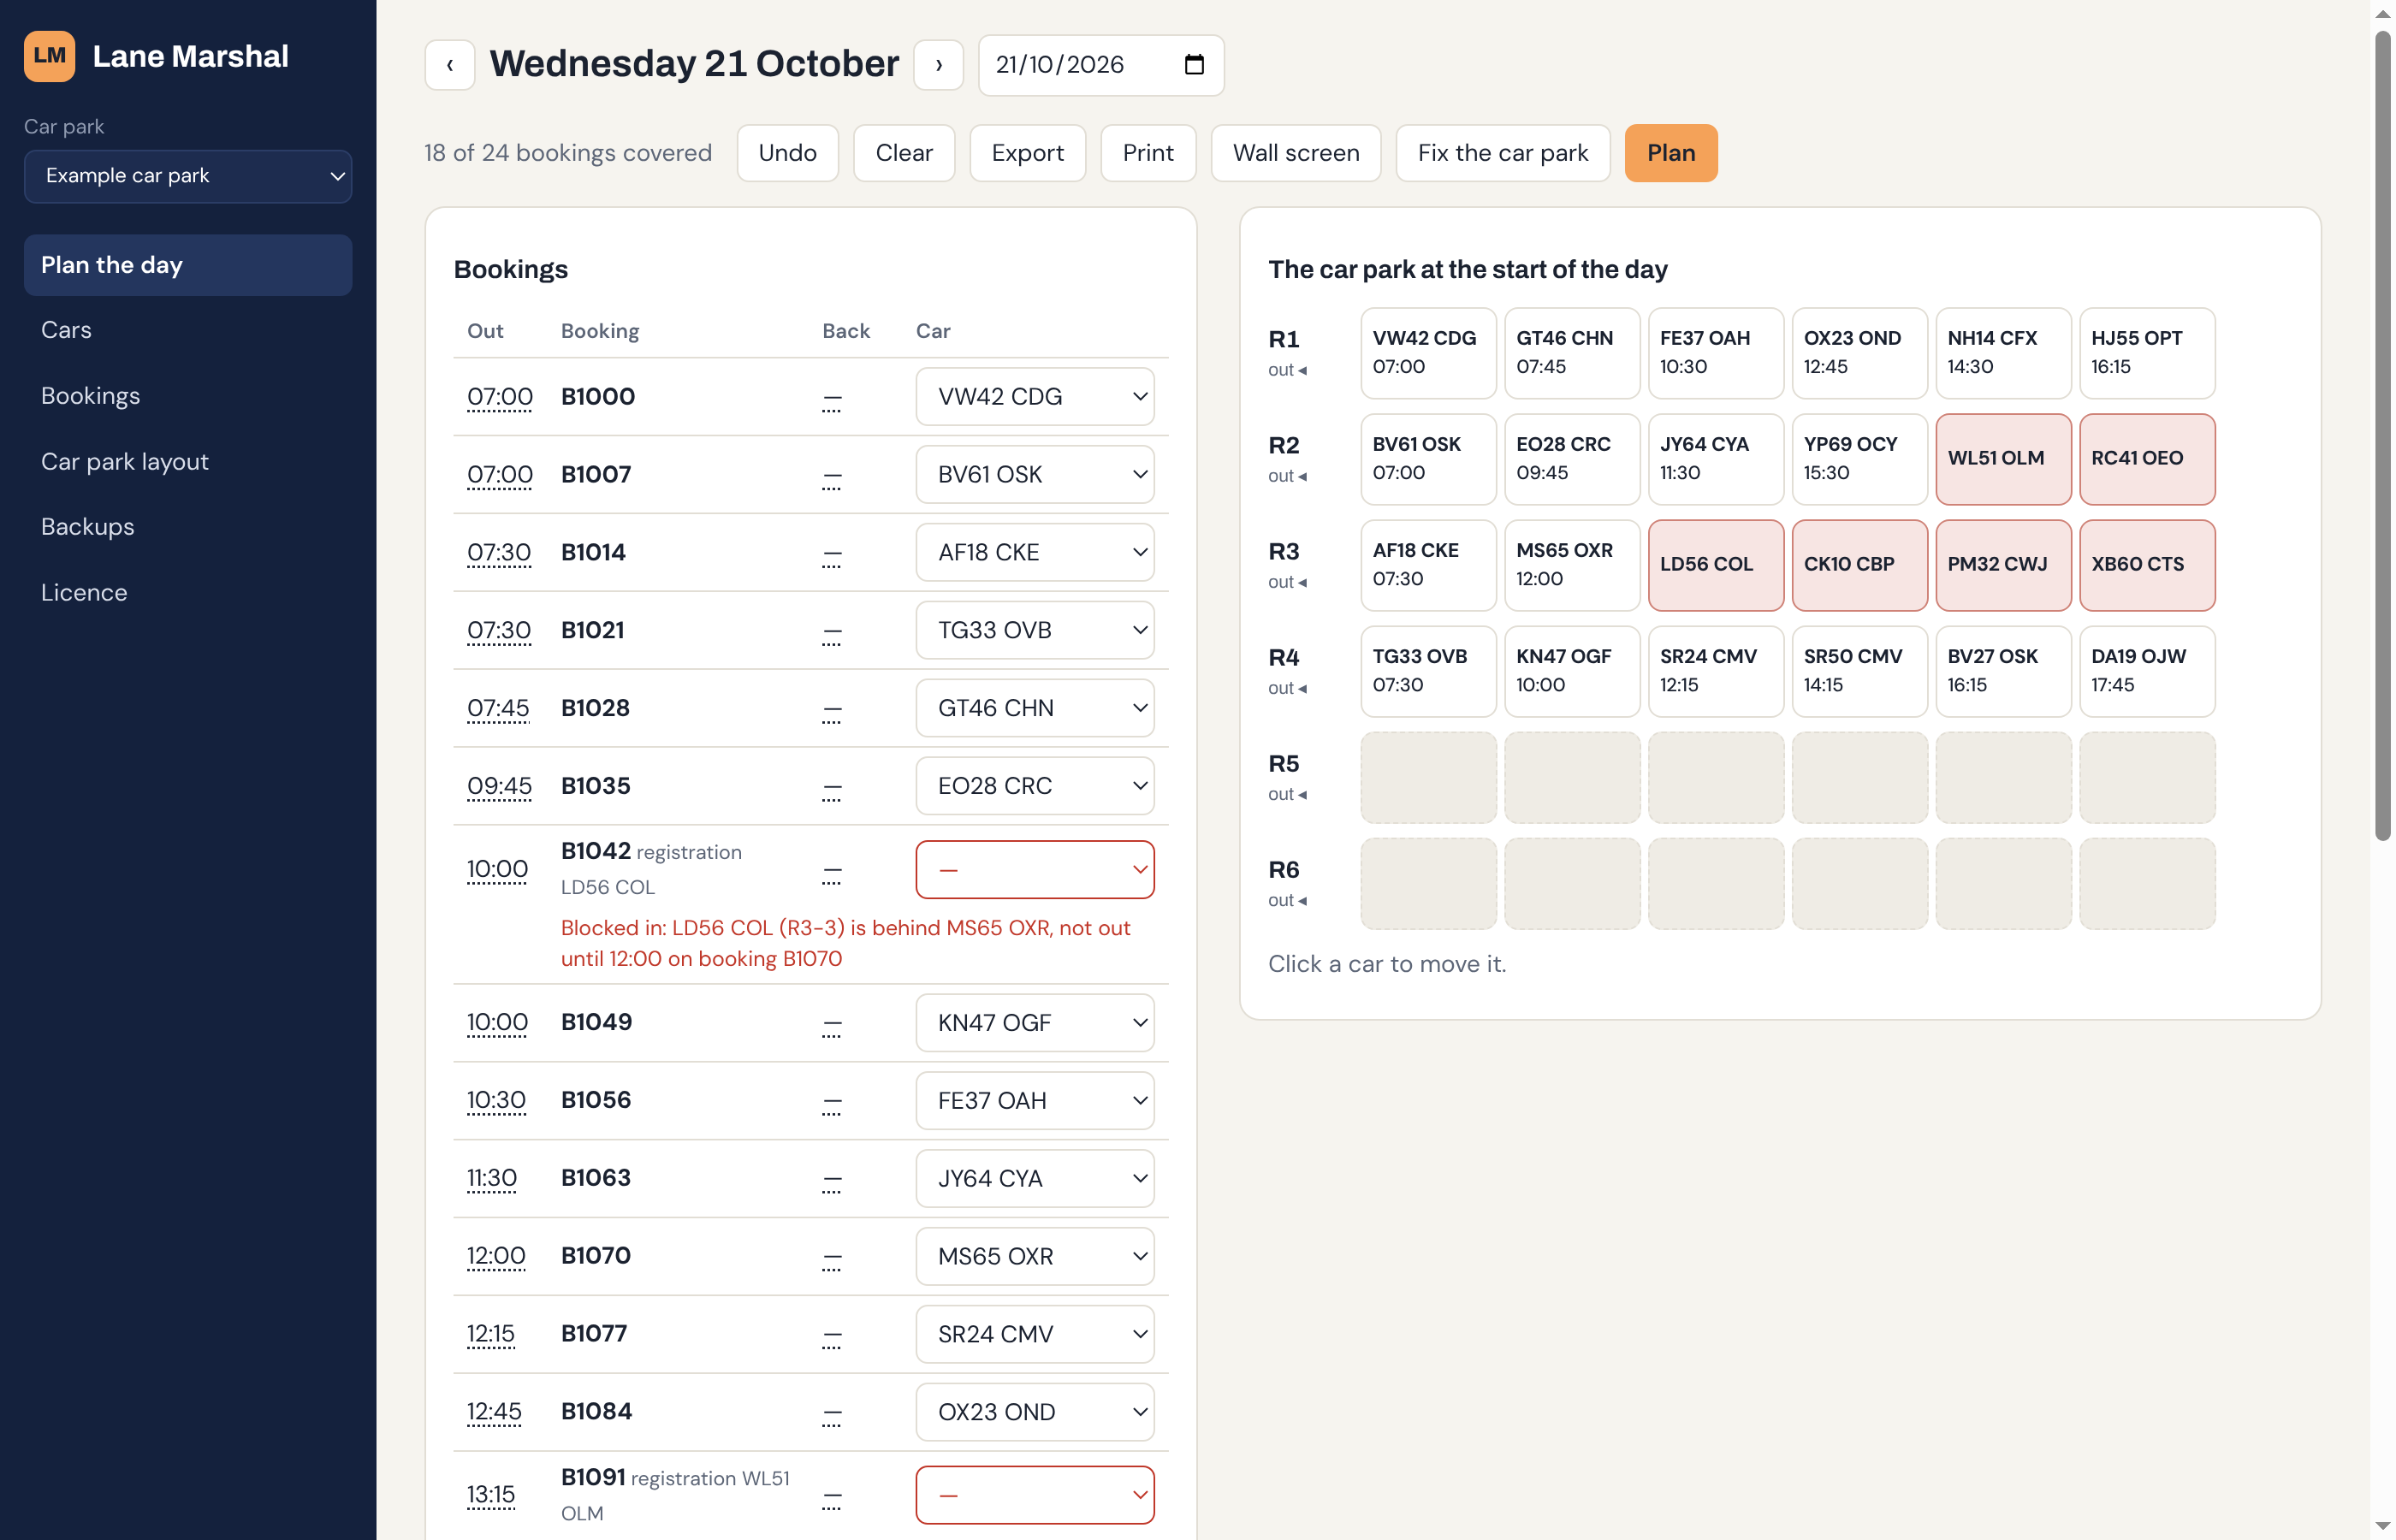
Task: Go to previous day with left arrow
Action: click(x=449, y=65)
